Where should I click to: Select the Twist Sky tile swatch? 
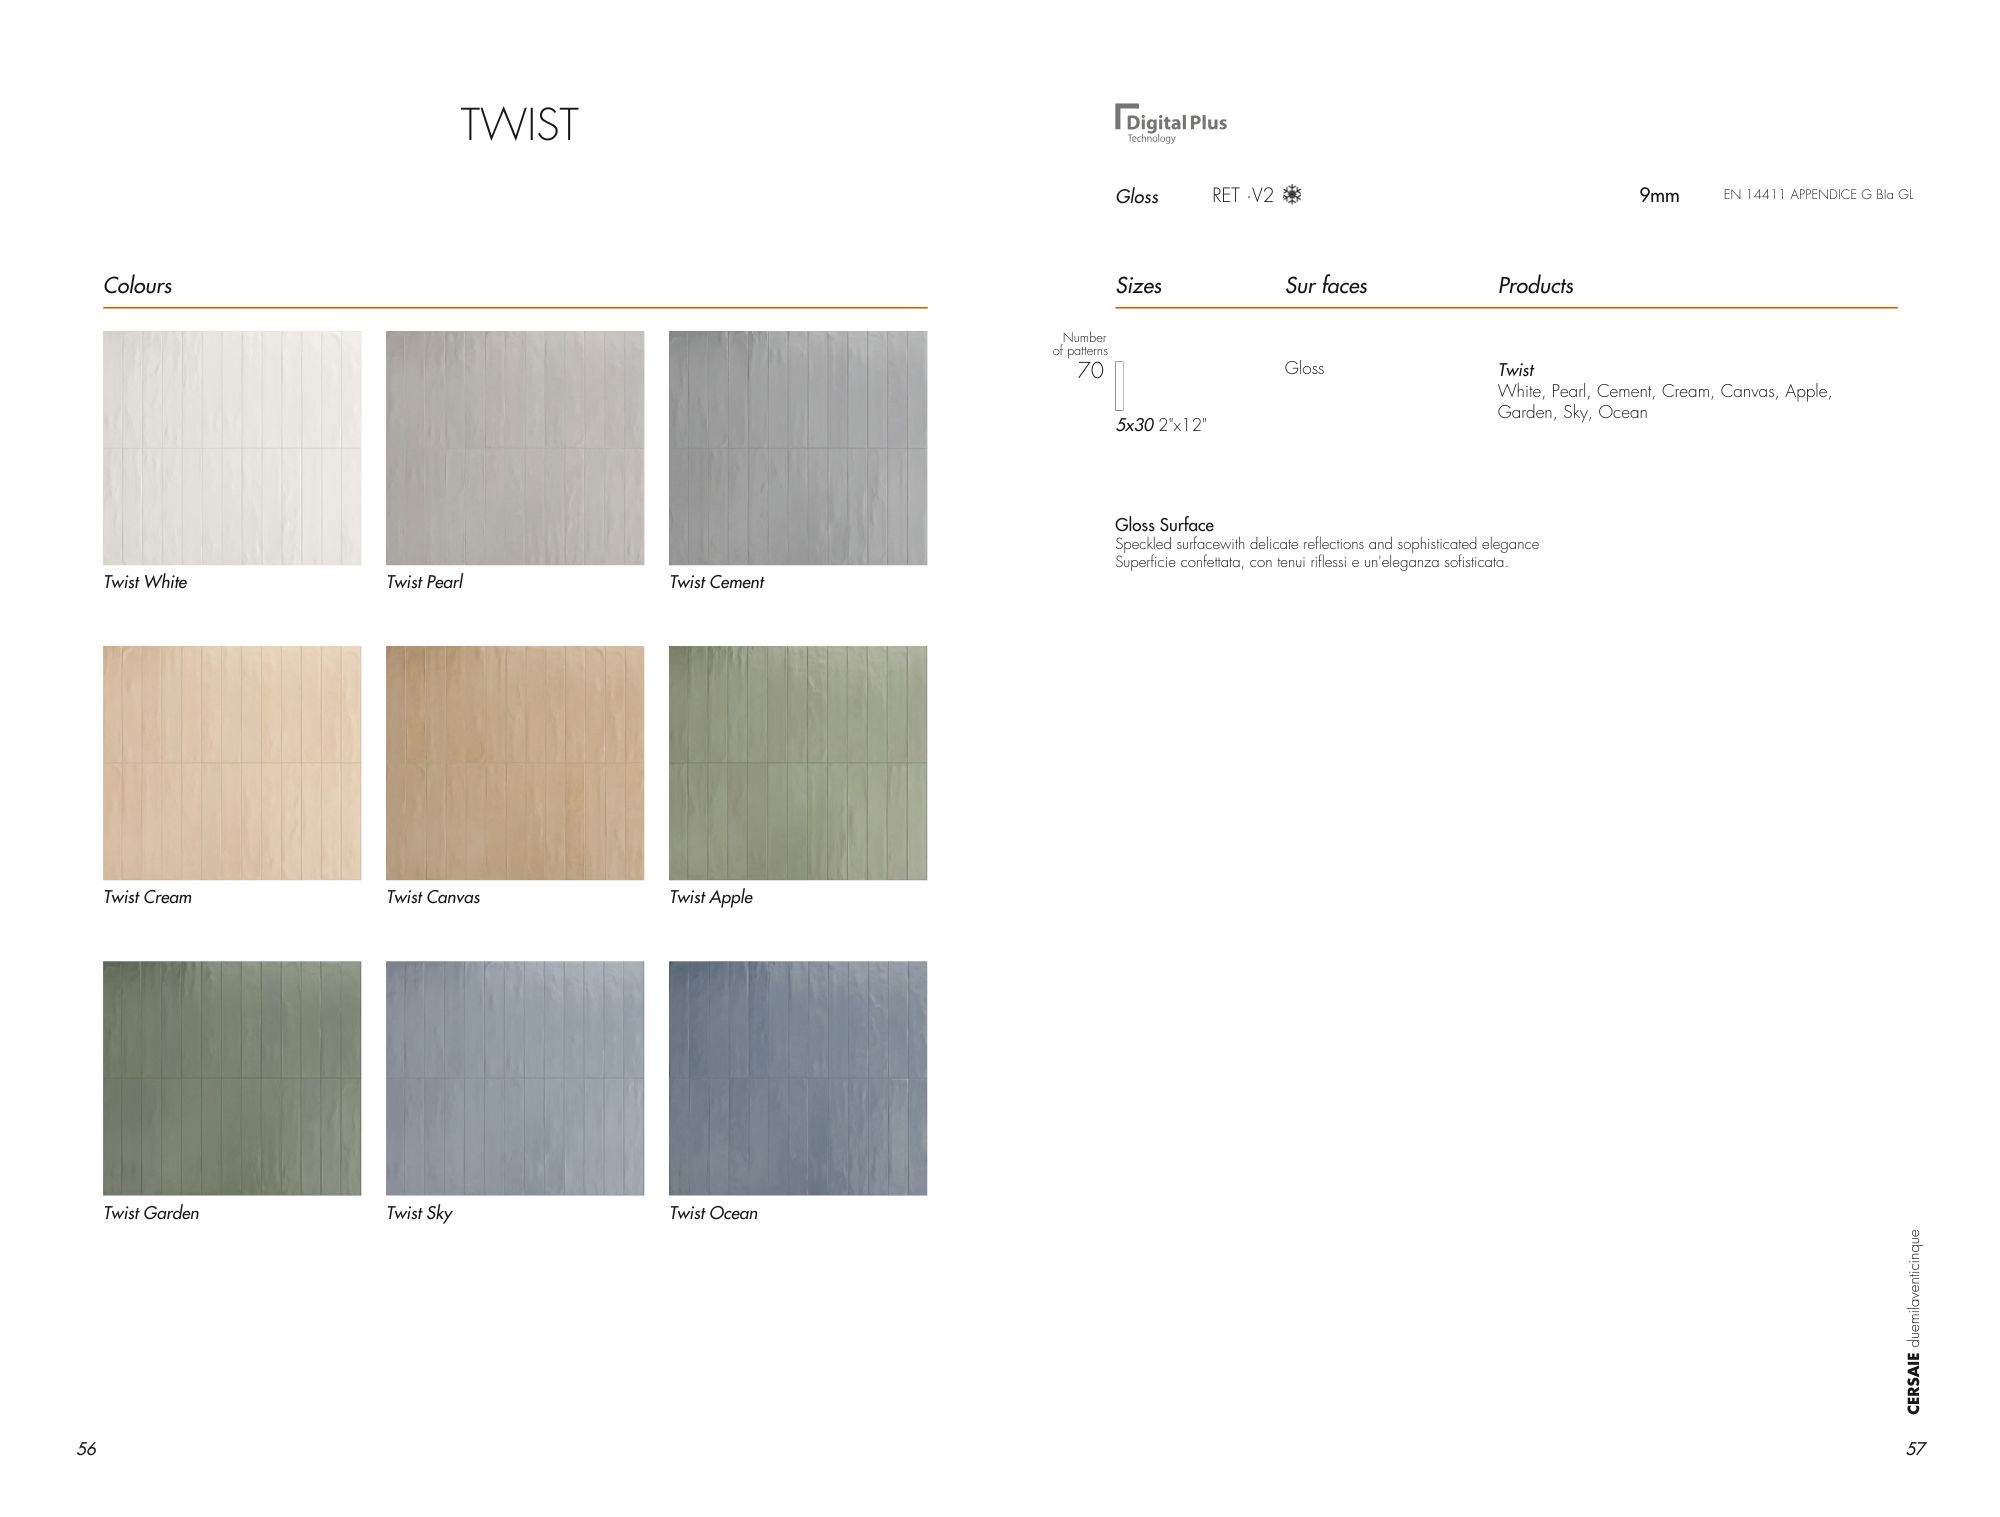click(x=515, y=1078)
